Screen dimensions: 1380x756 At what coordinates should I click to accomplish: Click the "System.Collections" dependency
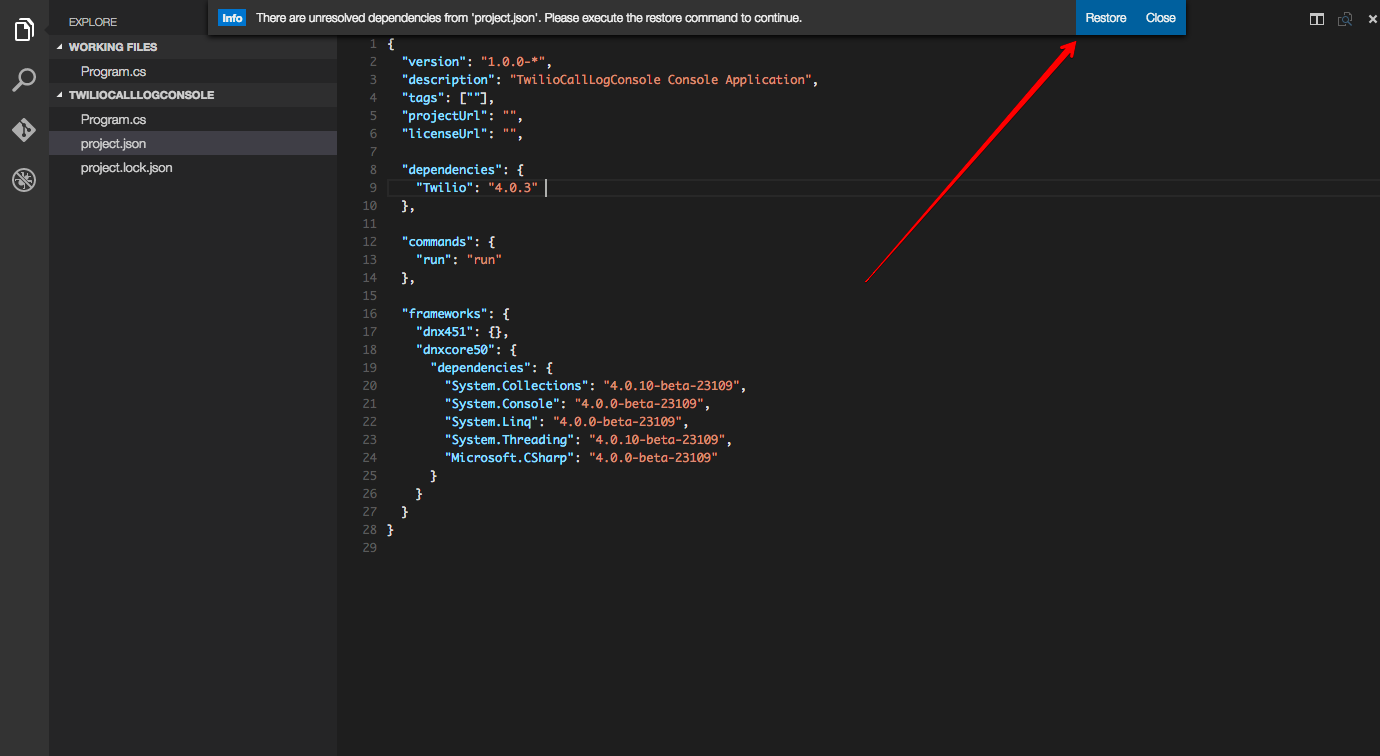pyautogui.click(x=517, y=385)
